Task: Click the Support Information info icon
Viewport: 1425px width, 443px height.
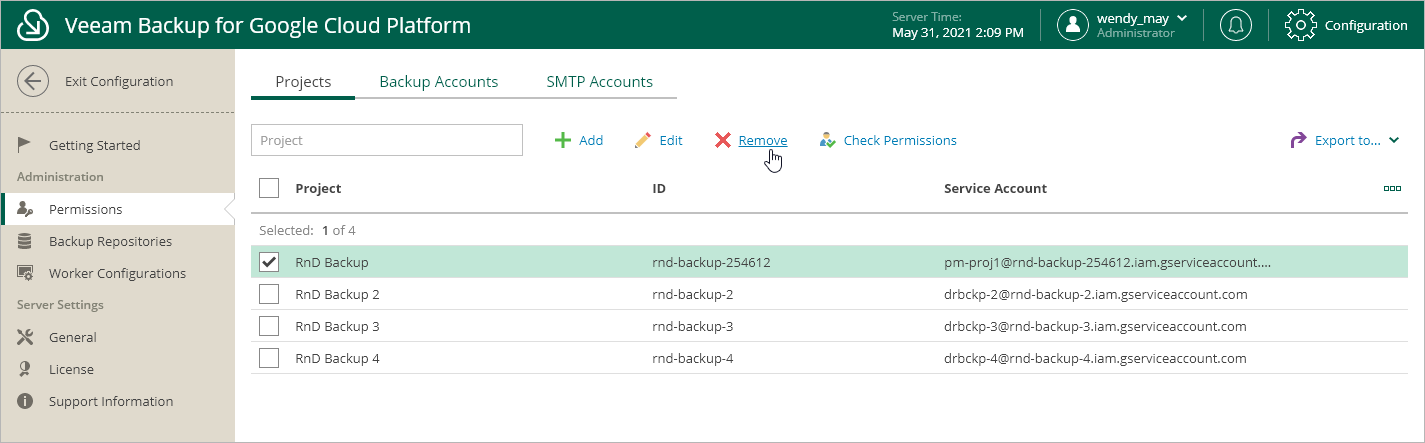Action: [x=26, y=401]
